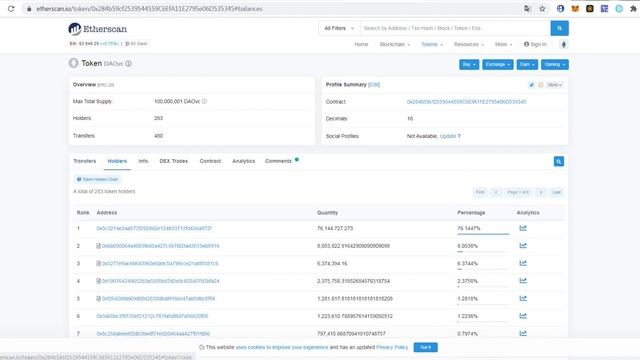Screen dimensions: 640x360
Task: Click the 76.1447% percentage bar for rank 1
Action: [x=483, y=234]
